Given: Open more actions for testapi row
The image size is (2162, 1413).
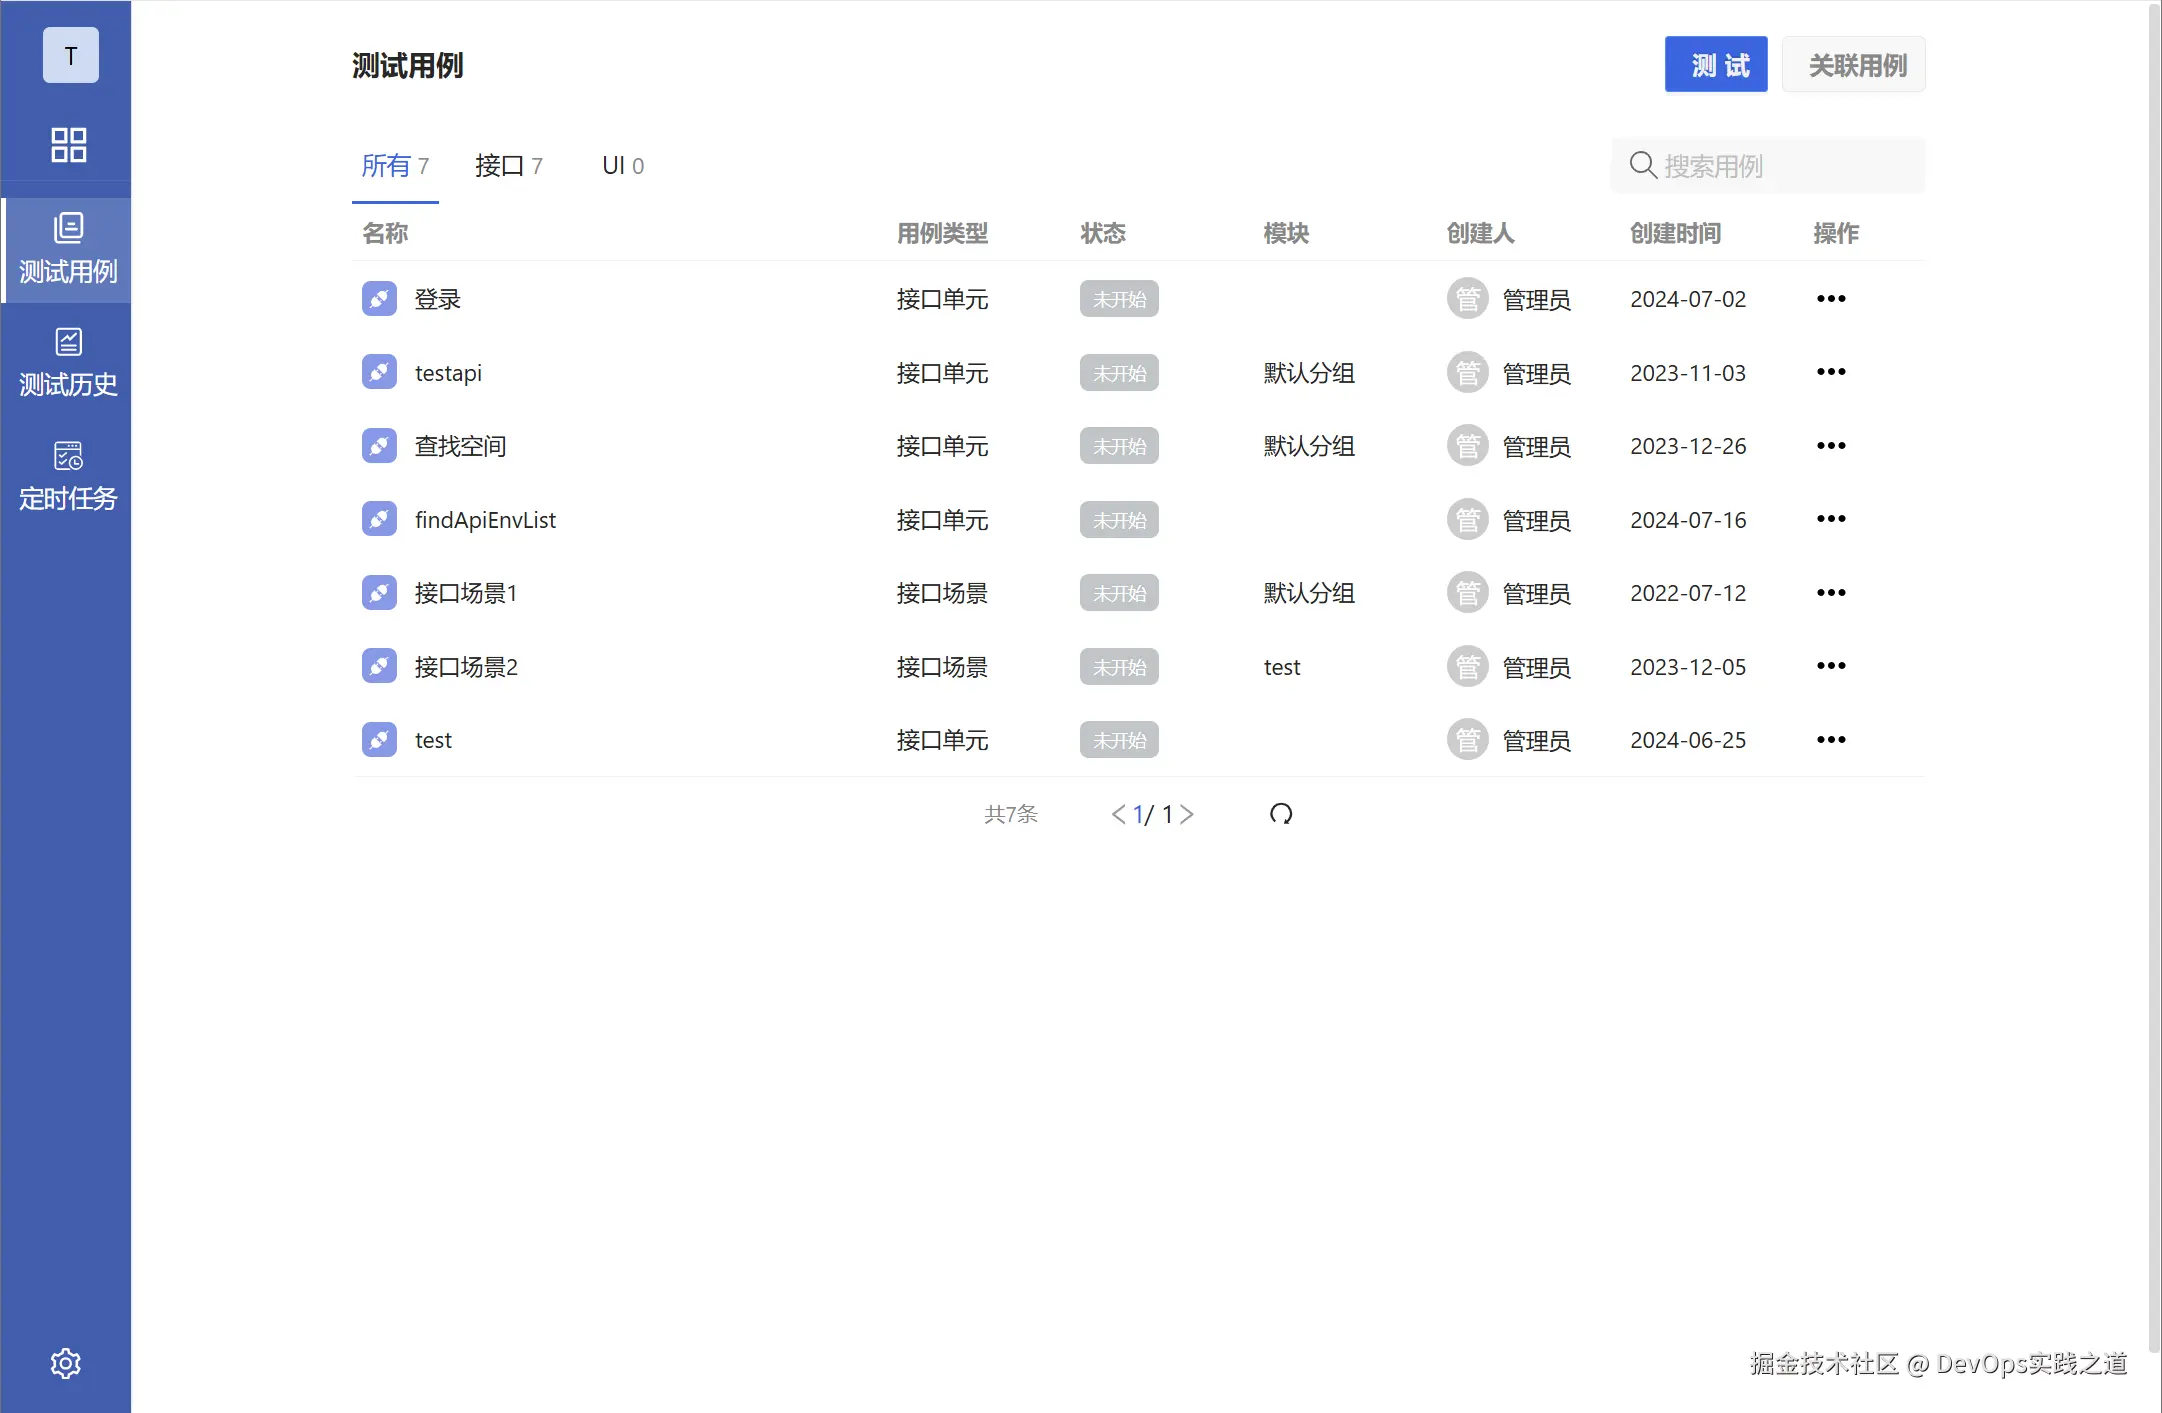Looking at the screenshot, I should [x=1831, y=372].
